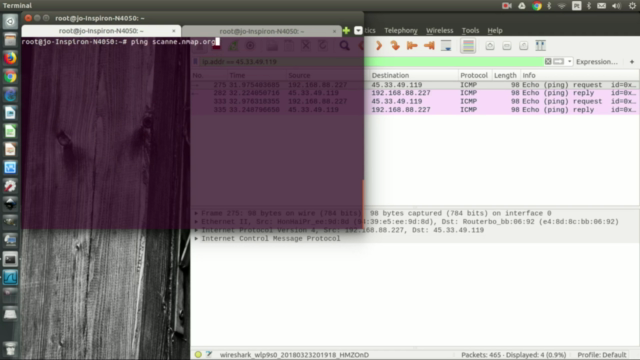
Task: Toggle auto scroll during live capture
Action: [446, 46]
